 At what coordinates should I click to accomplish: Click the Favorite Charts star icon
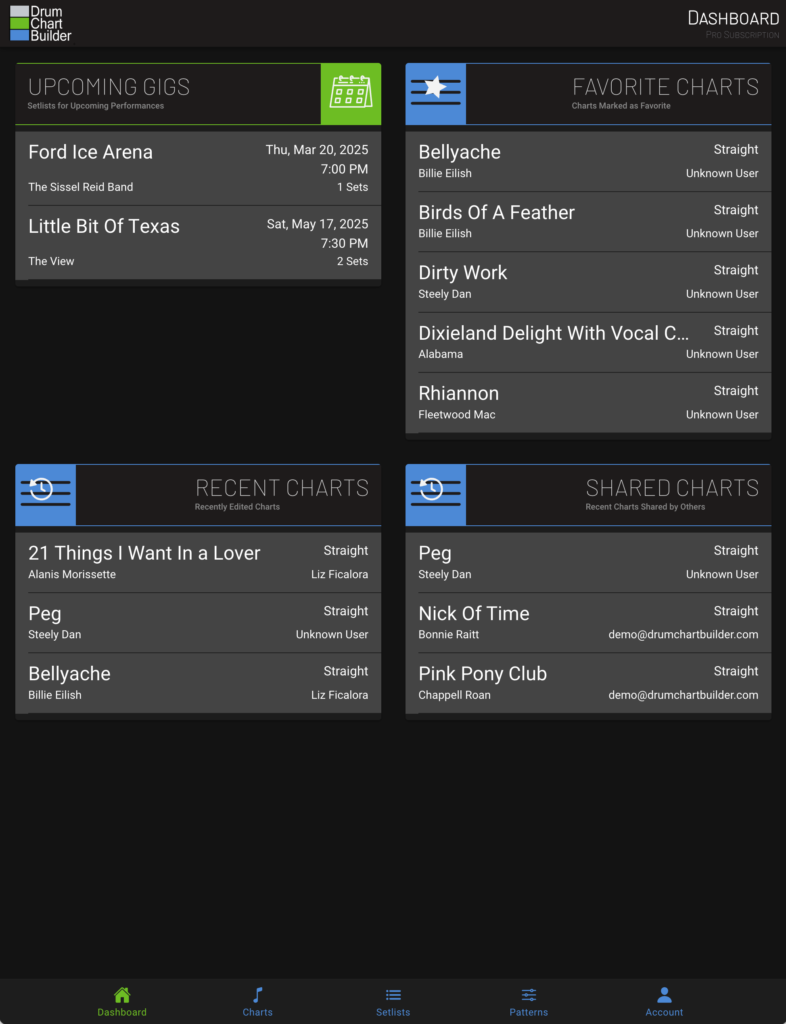[435, 94]
